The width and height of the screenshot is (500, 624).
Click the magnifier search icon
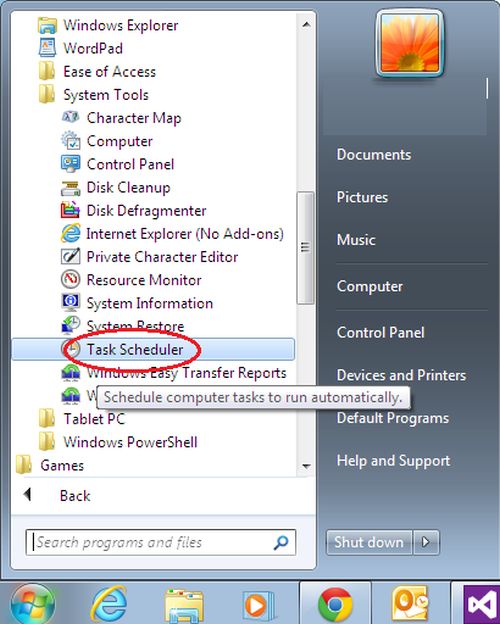click(x=281, y=542)
